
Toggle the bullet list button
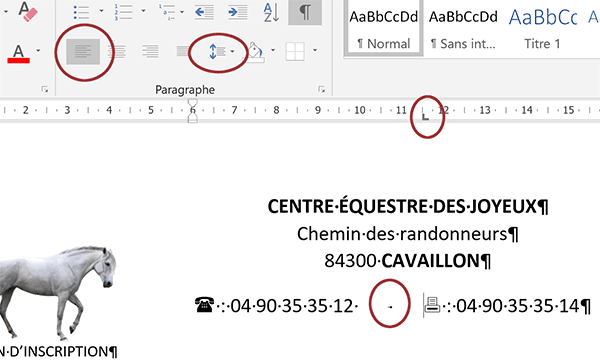coord(82,12)
